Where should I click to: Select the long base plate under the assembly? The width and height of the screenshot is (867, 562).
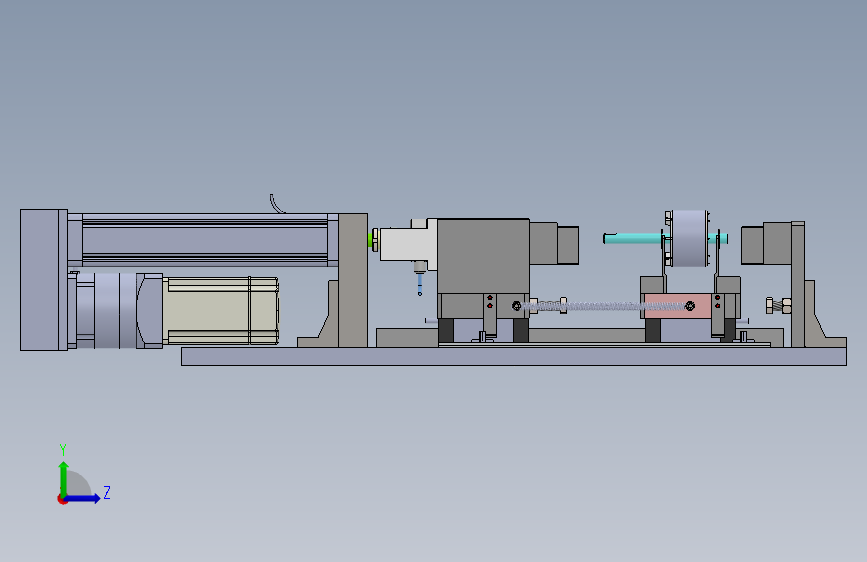pyautogui.click(x=514, y=356)
